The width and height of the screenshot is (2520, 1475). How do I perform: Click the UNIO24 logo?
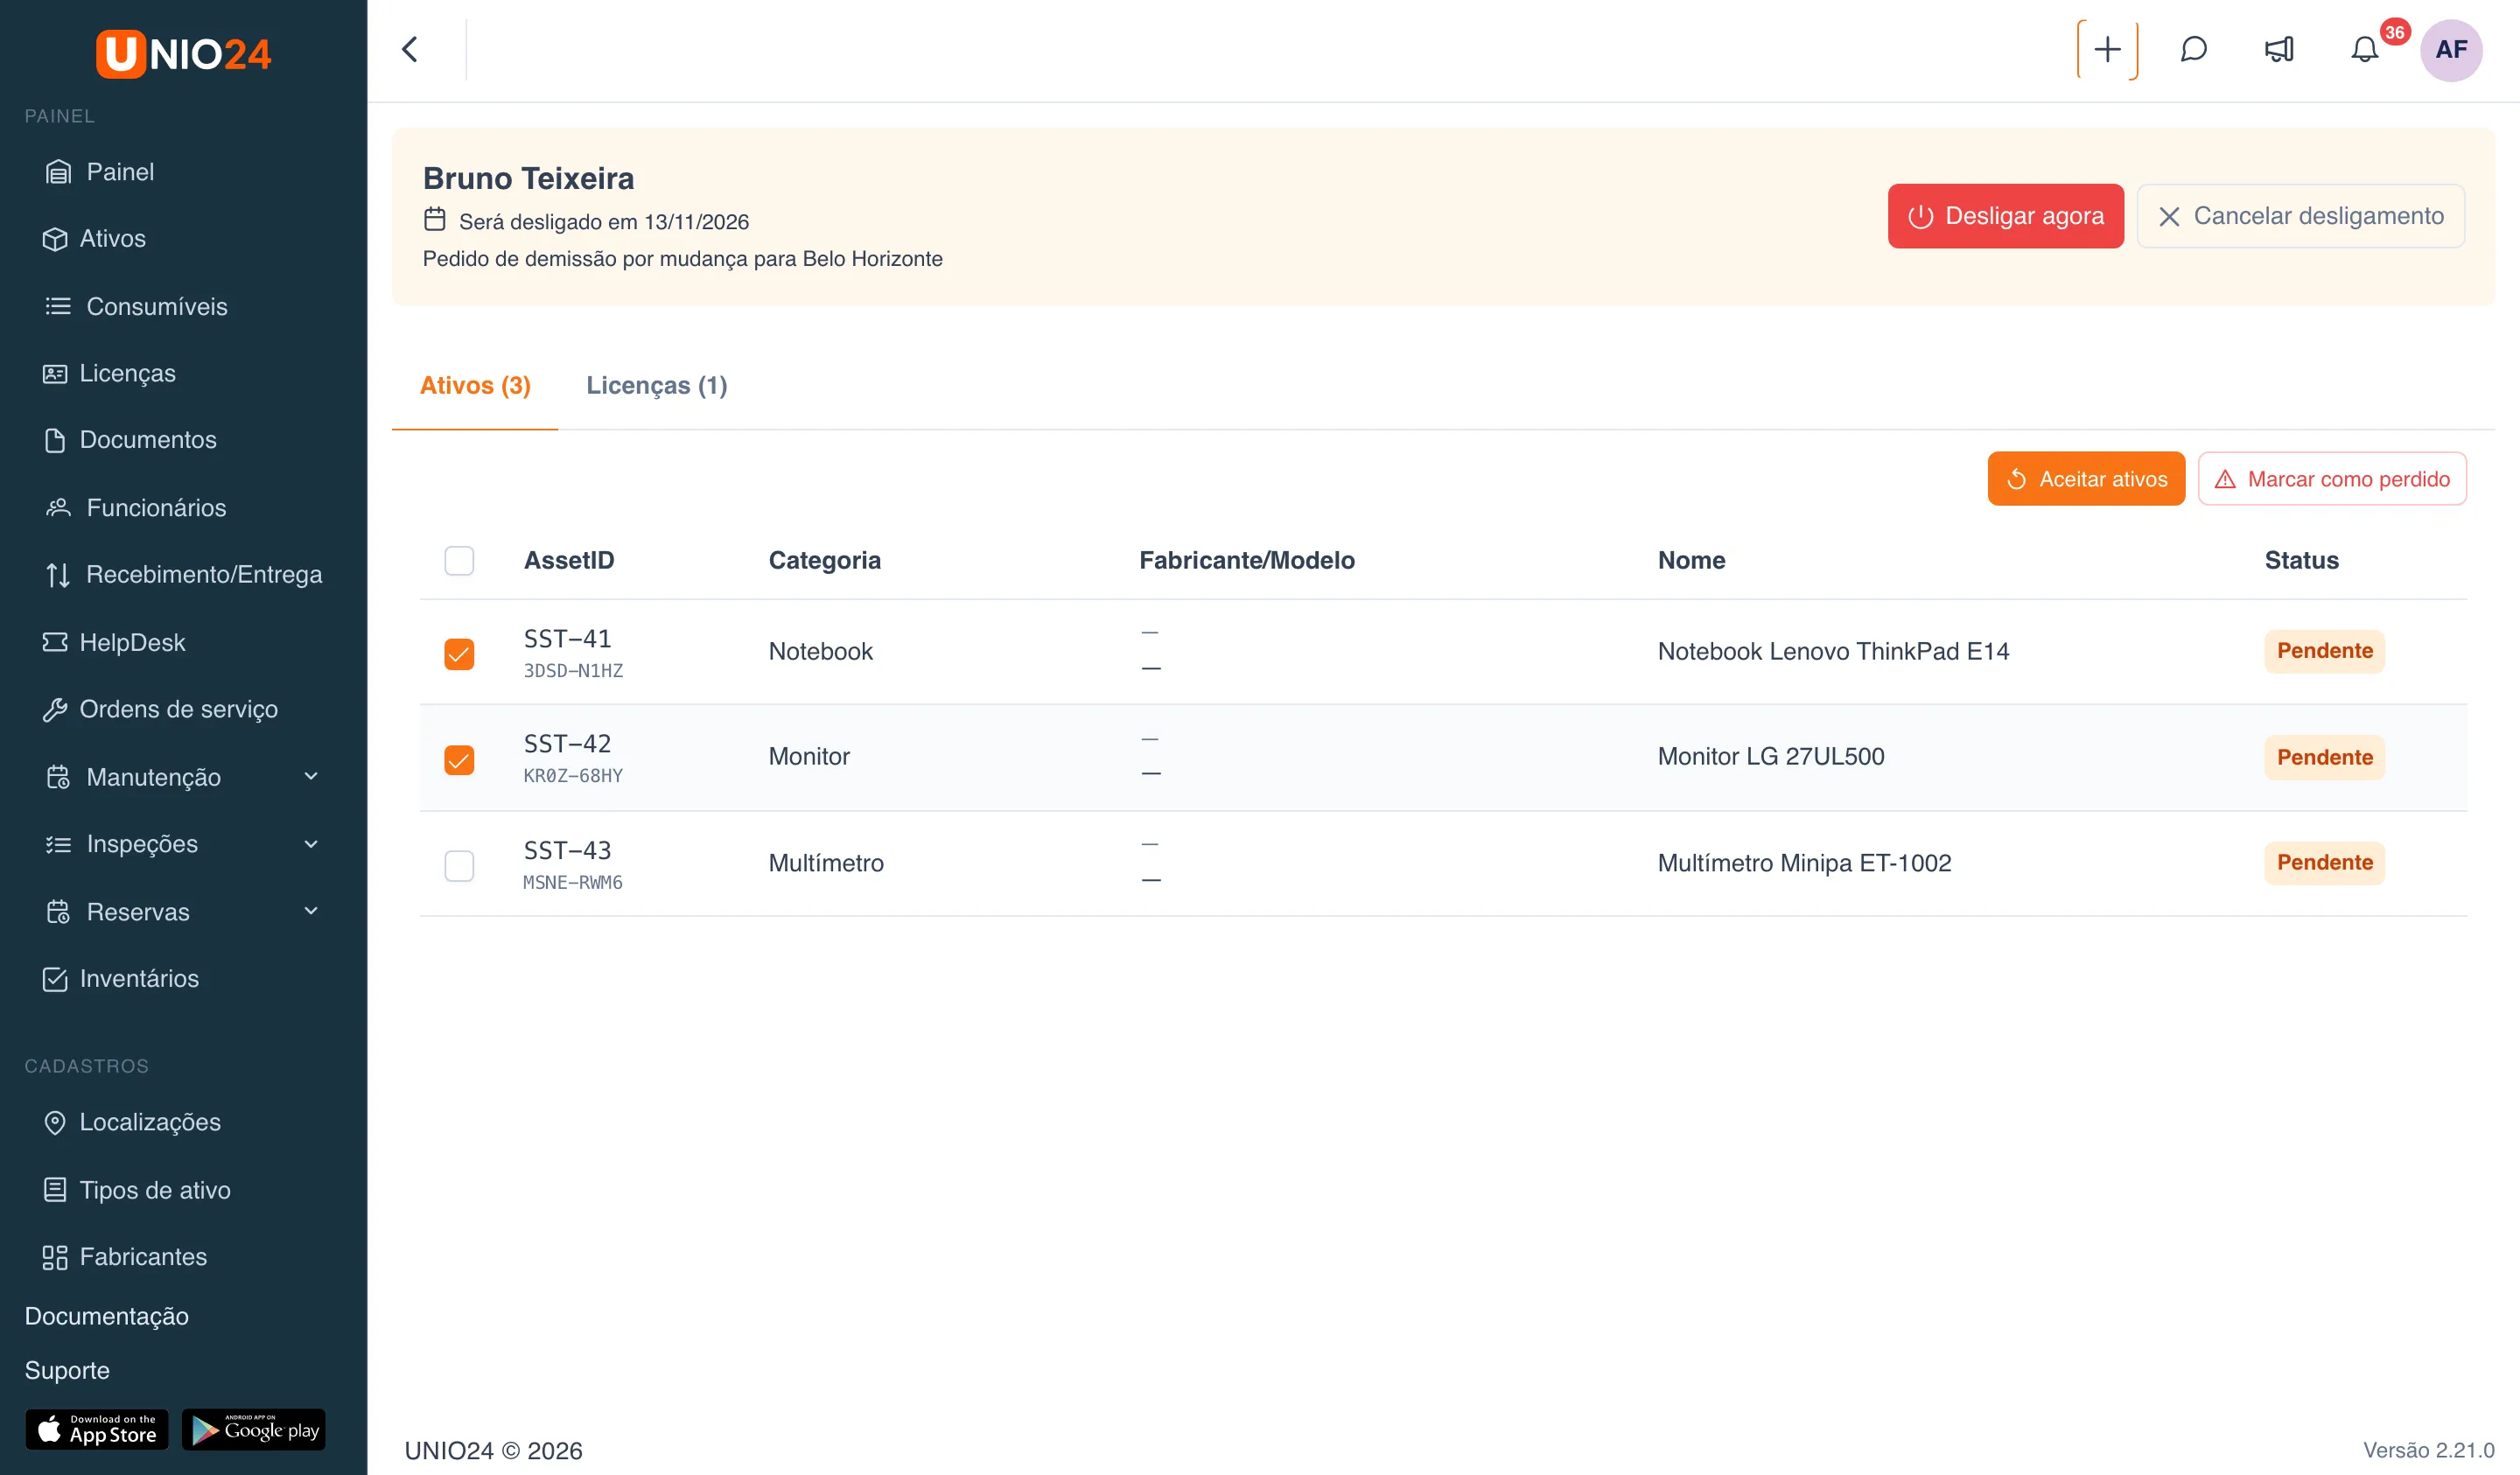[x=183, y=53]
